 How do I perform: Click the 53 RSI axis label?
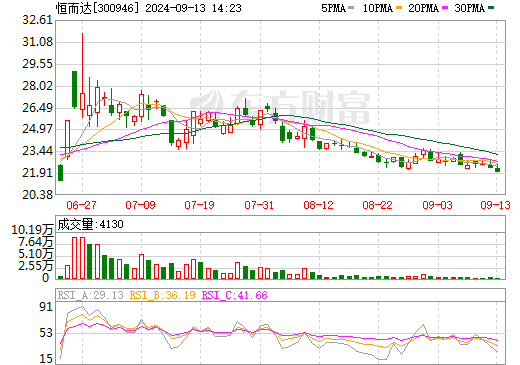click(x=46, y=333)
